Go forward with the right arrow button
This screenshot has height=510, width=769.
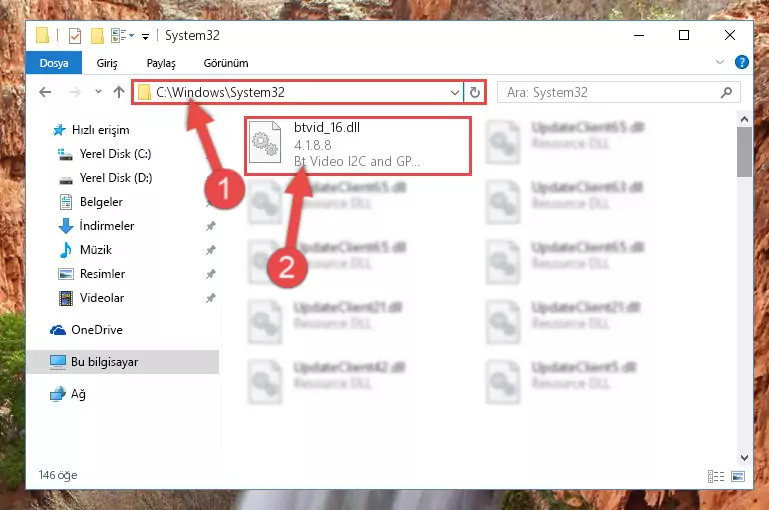[75, 92]
